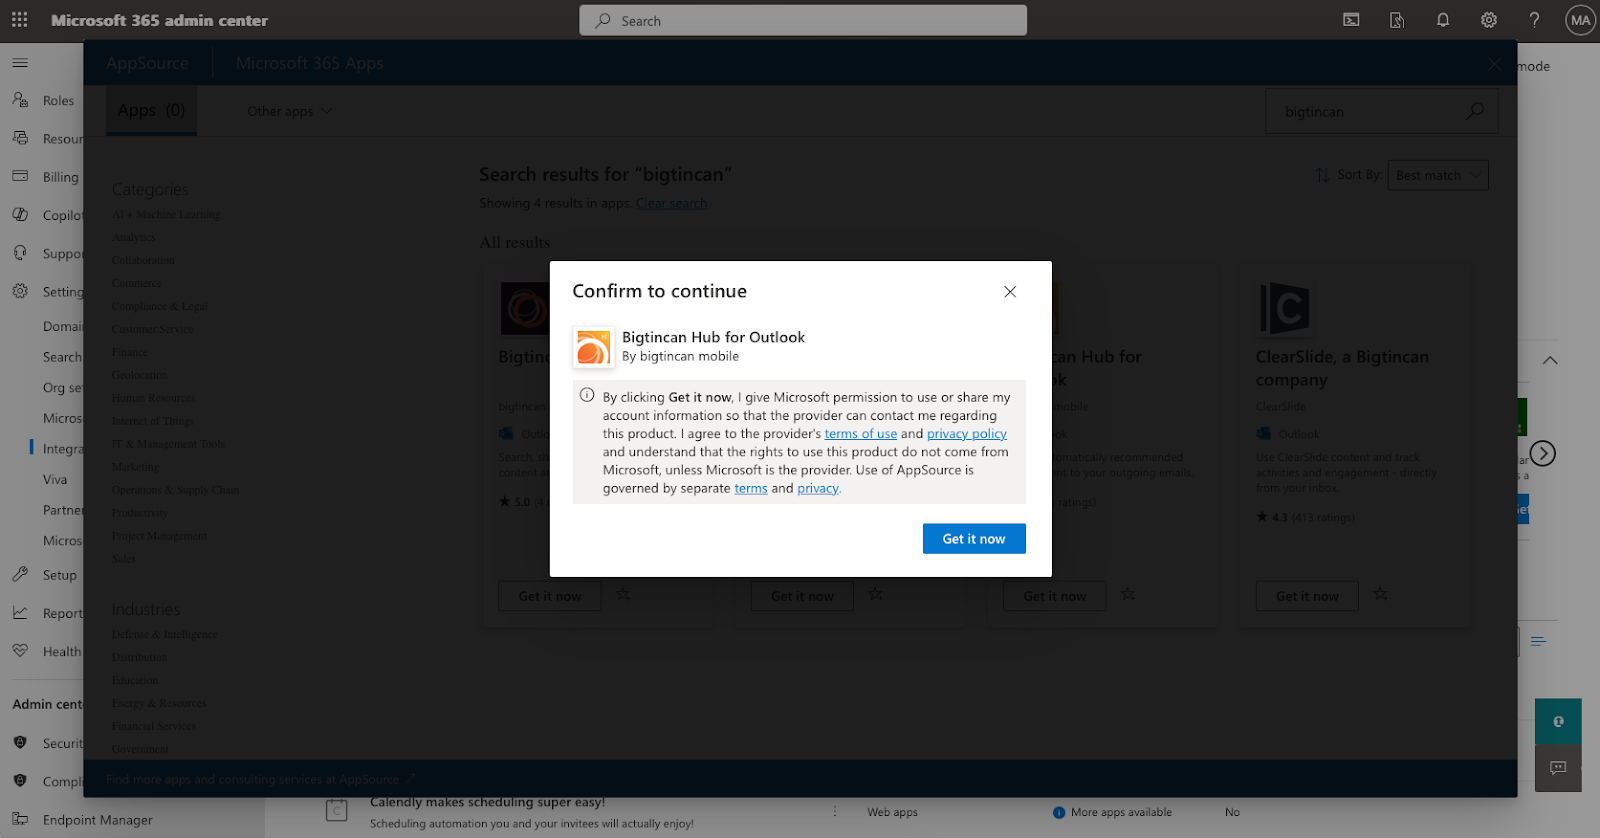Click the admin center Search field

[803, 20]
